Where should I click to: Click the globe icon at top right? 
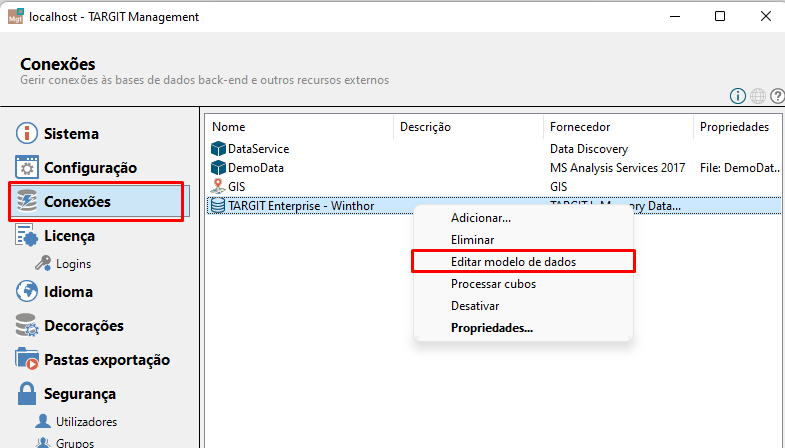click(x=758, y=96)
